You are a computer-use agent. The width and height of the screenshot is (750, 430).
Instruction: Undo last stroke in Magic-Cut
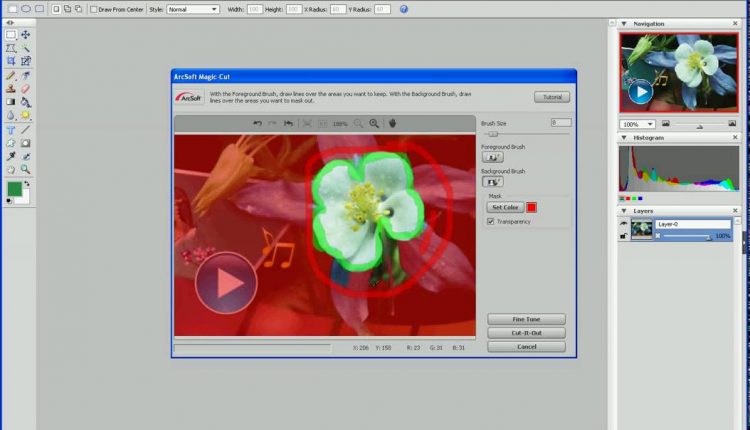[x=257, y=123]
